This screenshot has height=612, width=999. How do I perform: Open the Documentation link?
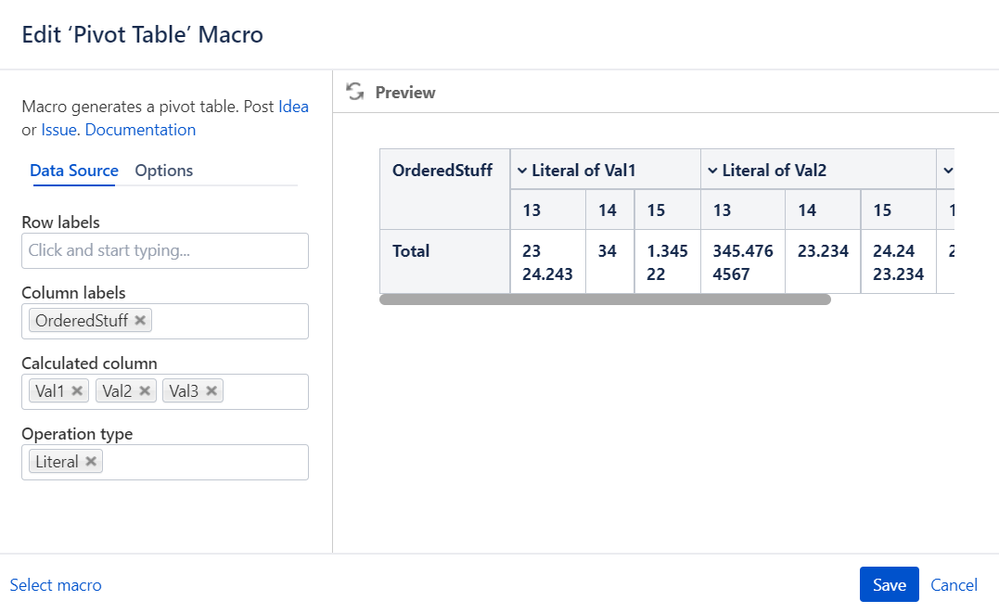tap(141, 130)
